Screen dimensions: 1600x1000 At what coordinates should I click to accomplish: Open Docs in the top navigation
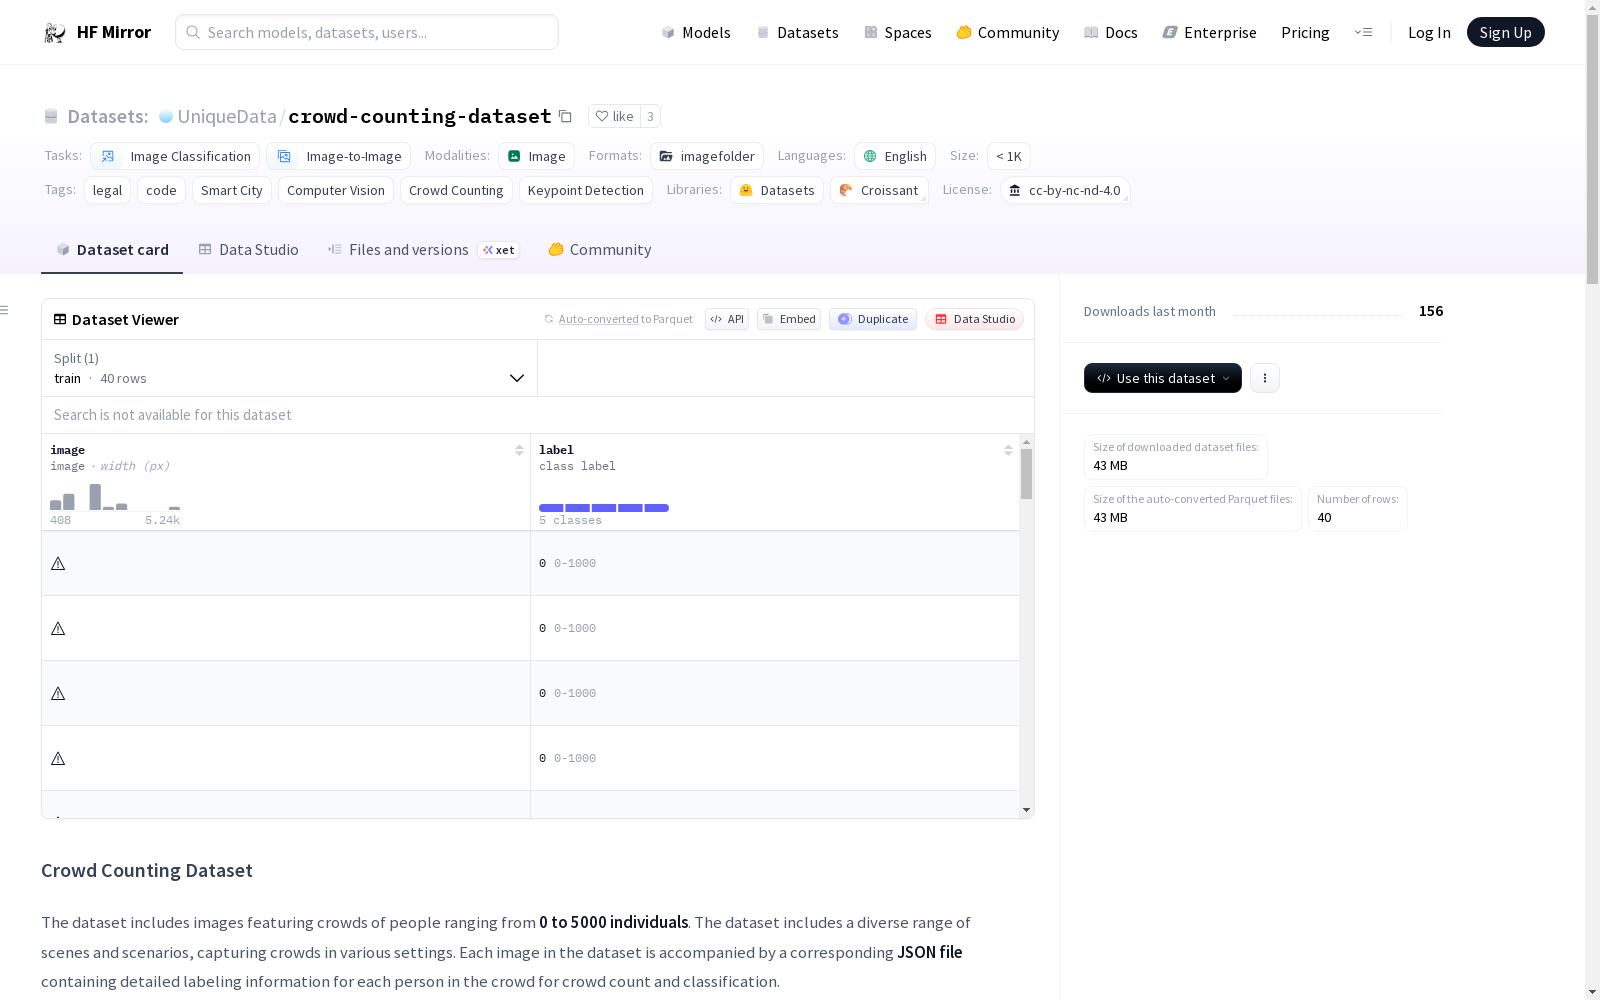tap(1111, 32)
